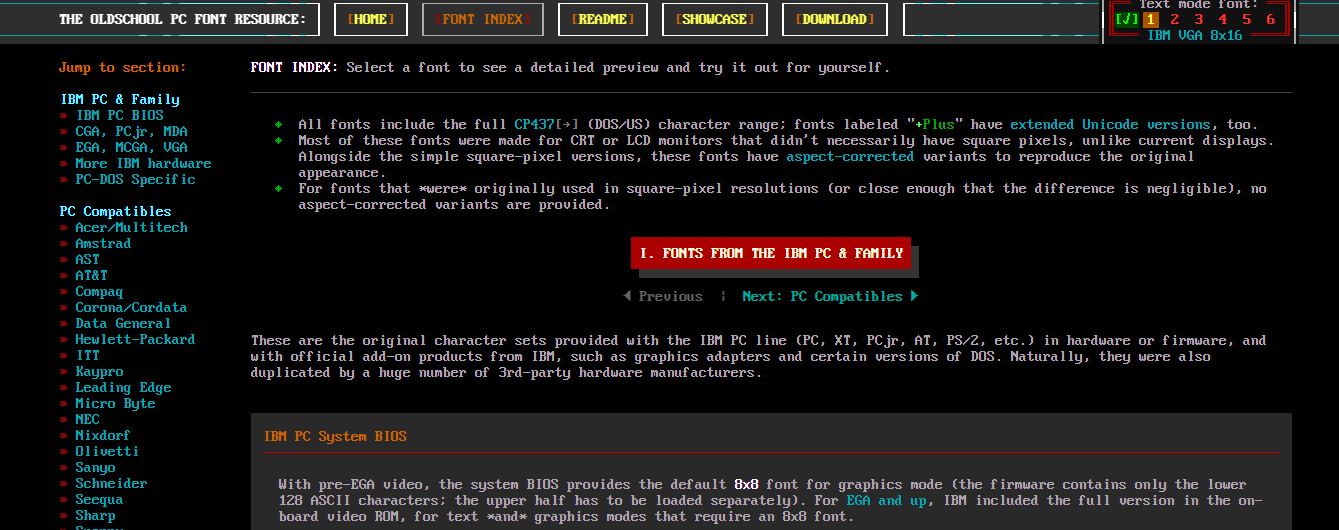Open Nixdorf in sidebar
Screen dimensions: 1339x530
pyautogui.click(x=103, y=435)
